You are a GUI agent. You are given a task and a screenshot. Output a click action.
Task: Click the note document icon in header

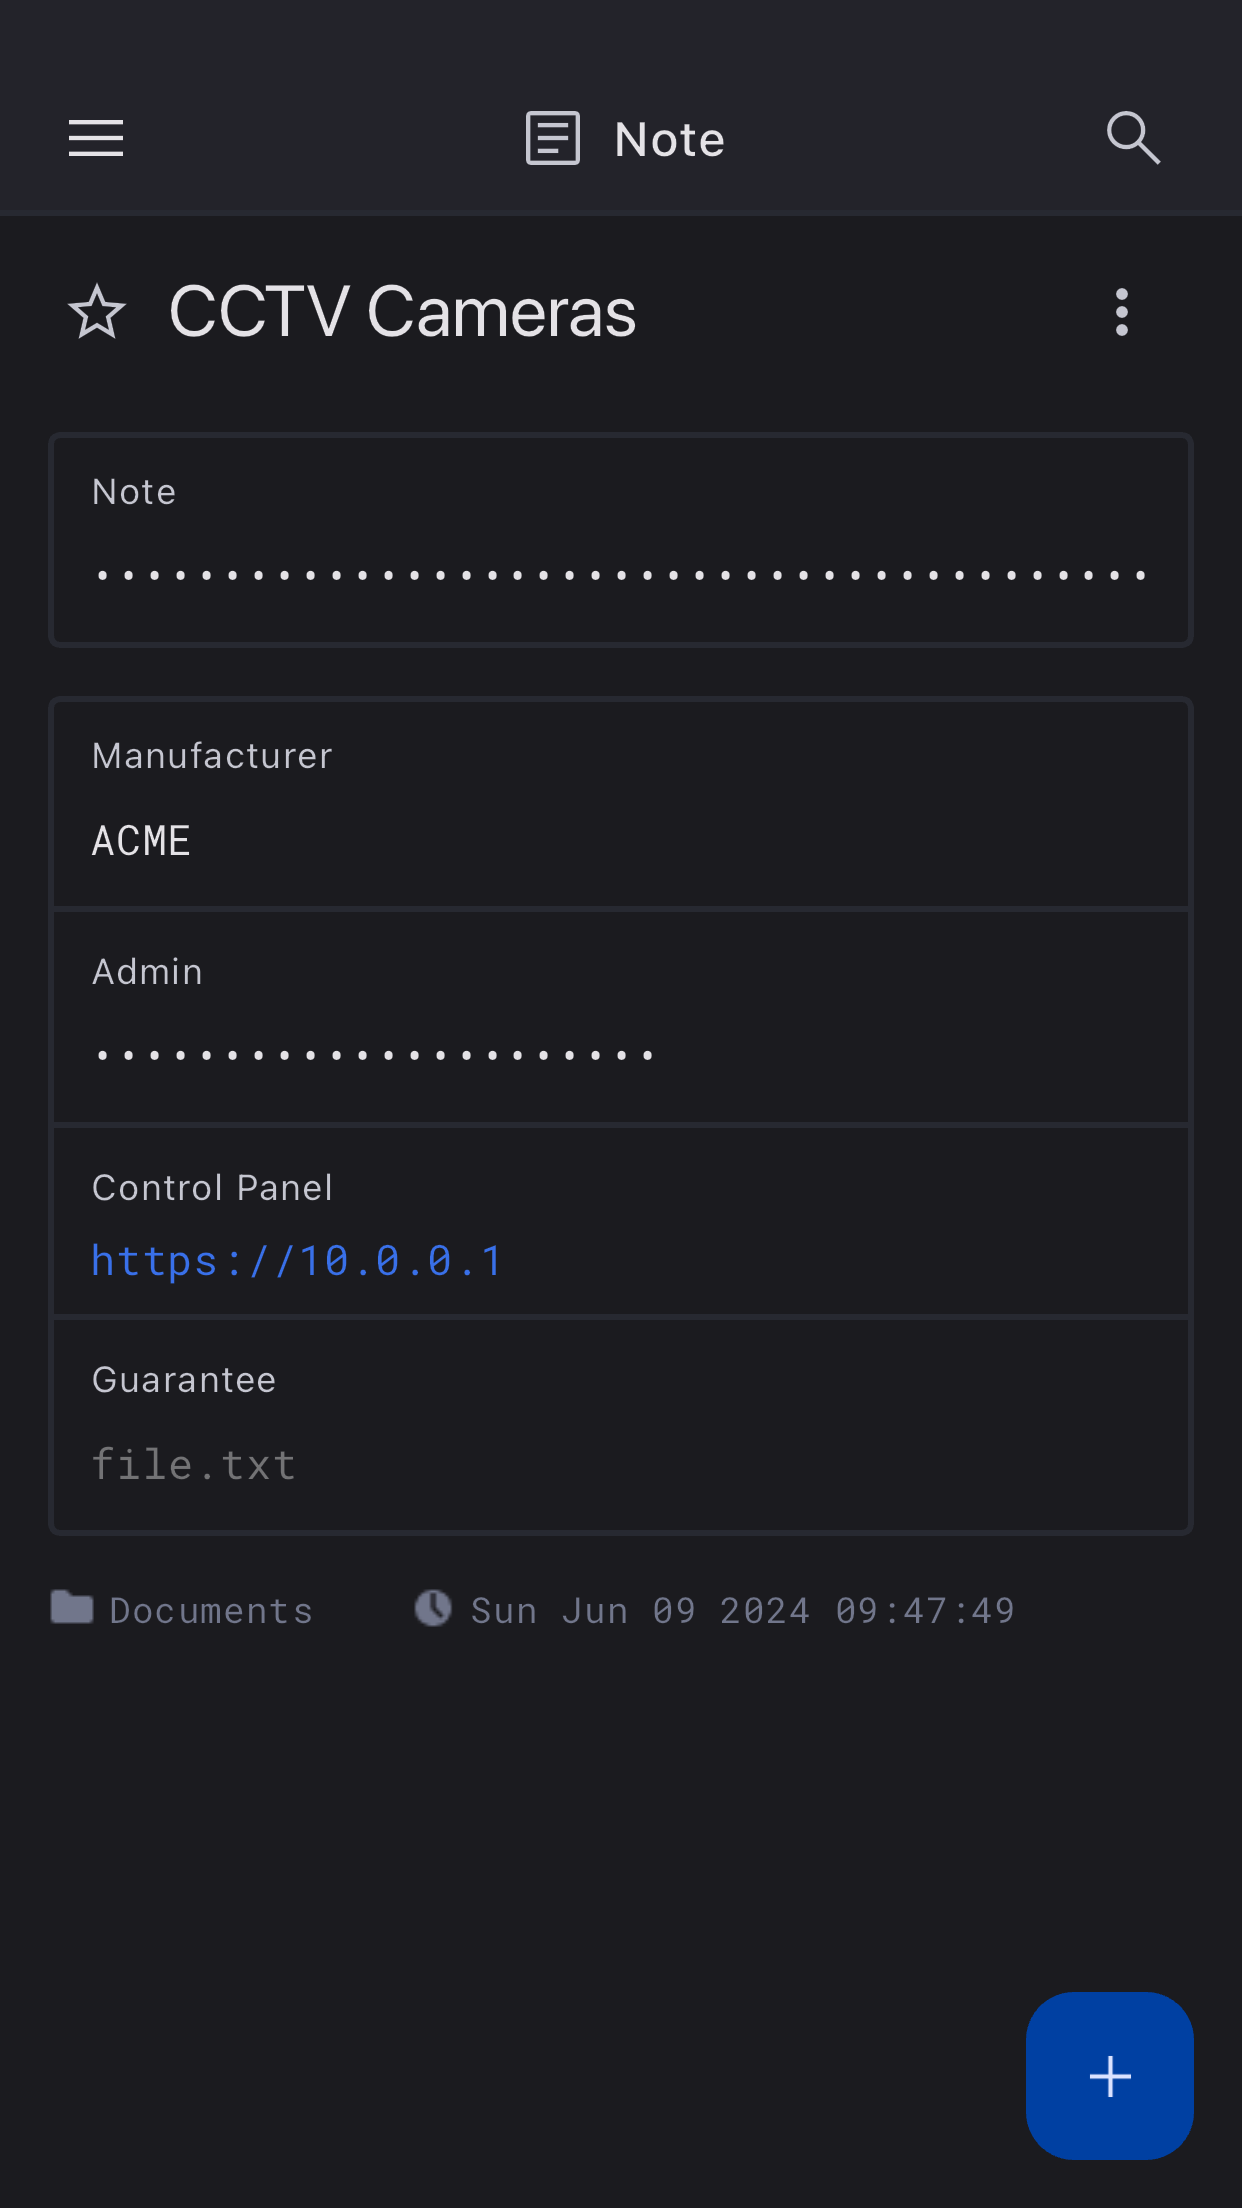pyautogui.click(x=553, y=138)
